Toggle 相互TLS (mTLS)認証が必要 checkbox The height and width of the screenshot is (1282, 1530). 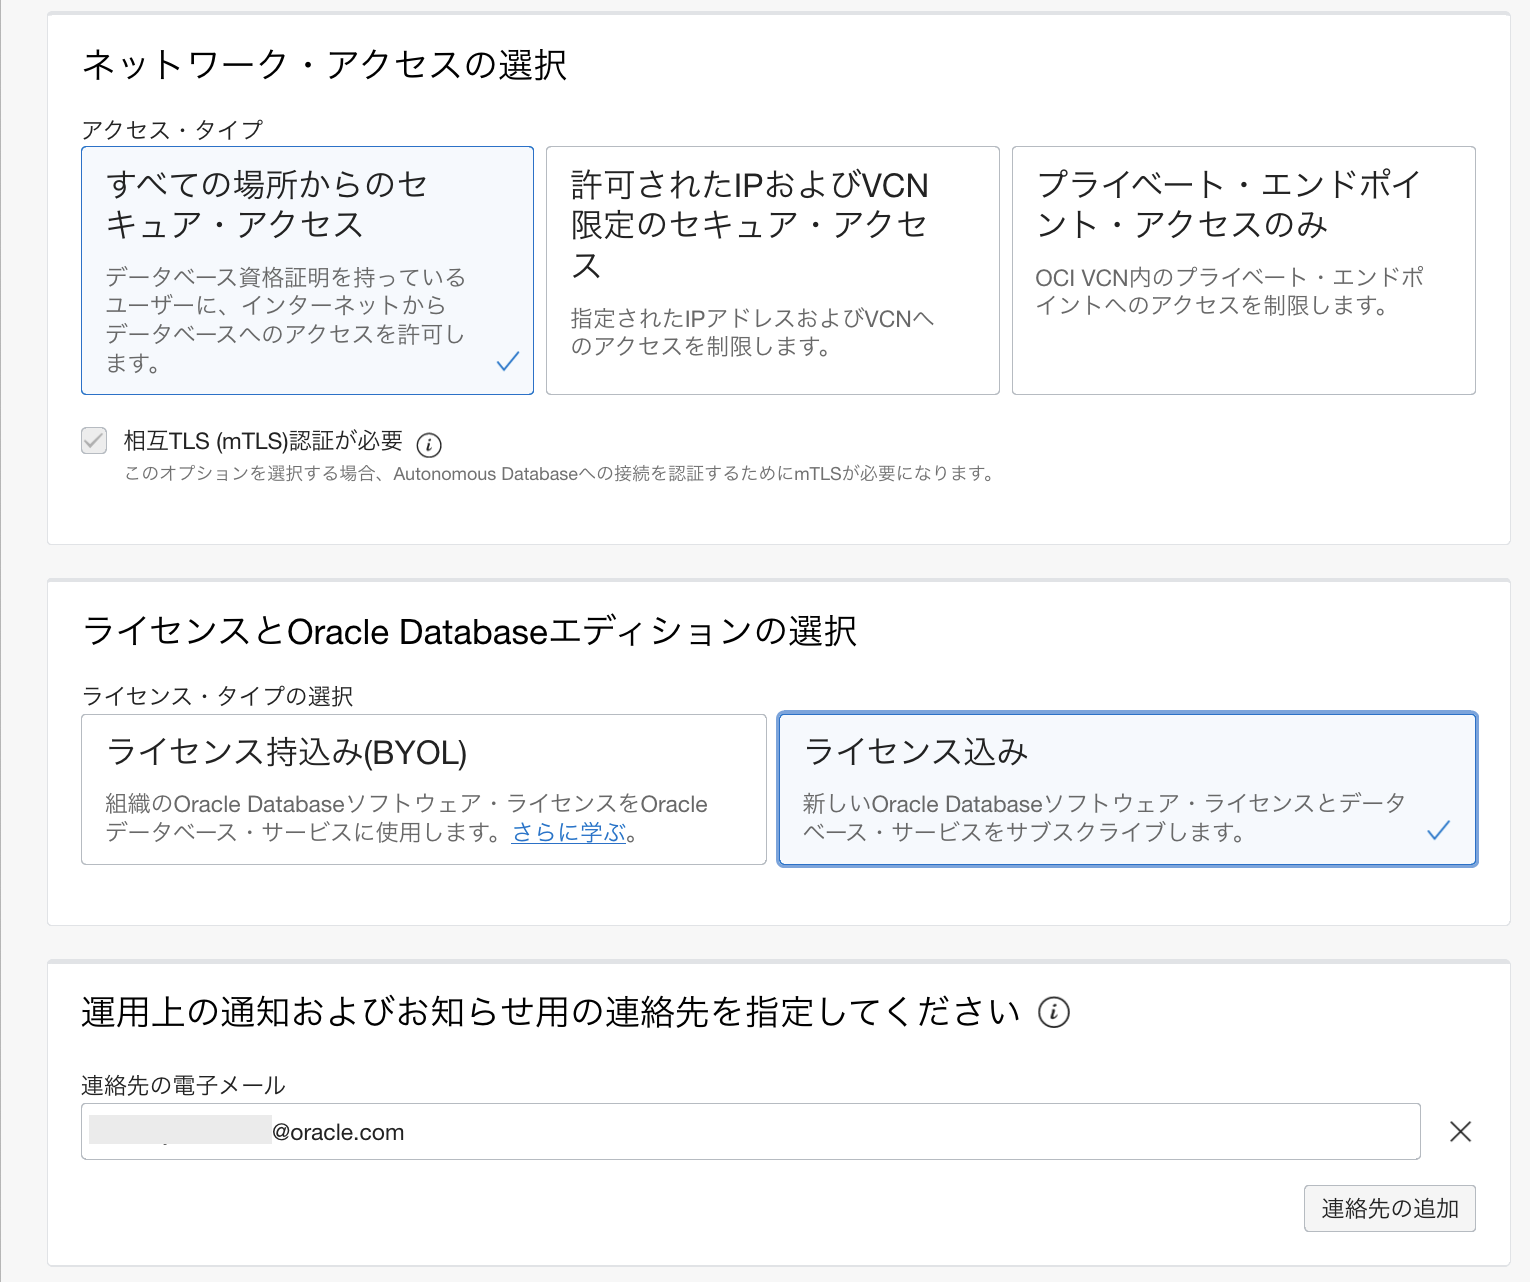[93, 440]
